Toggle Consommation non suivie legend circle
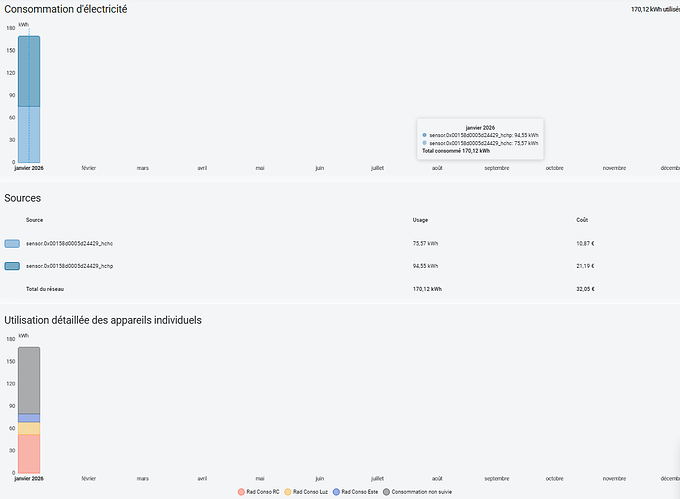 pyautogui.click(x=387, y=492)
